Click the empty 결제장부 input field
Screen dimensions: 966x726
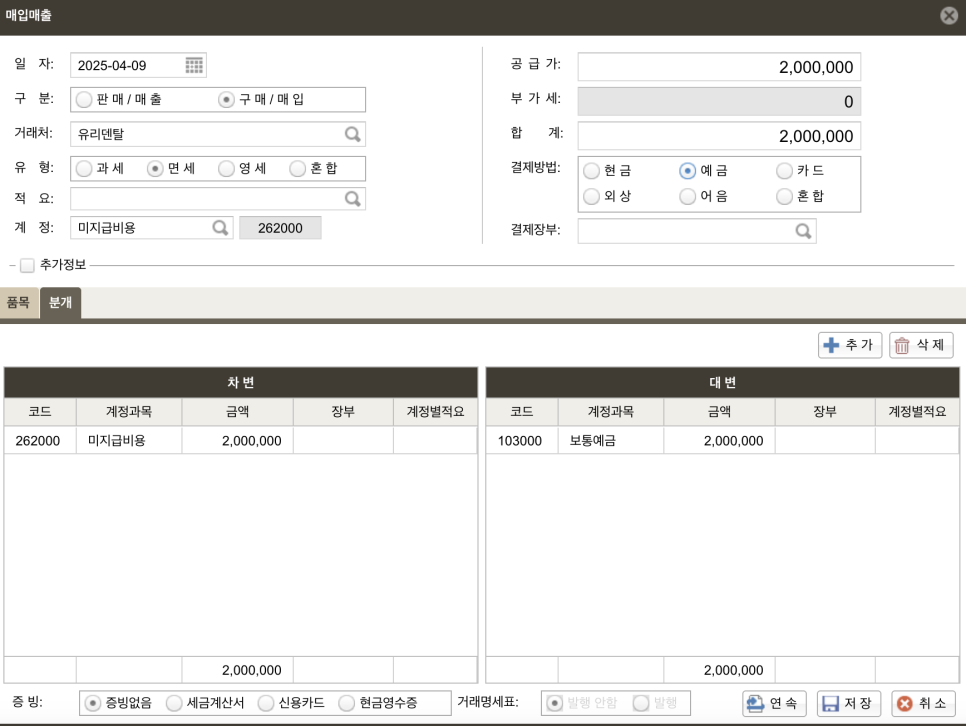point(697,231)
